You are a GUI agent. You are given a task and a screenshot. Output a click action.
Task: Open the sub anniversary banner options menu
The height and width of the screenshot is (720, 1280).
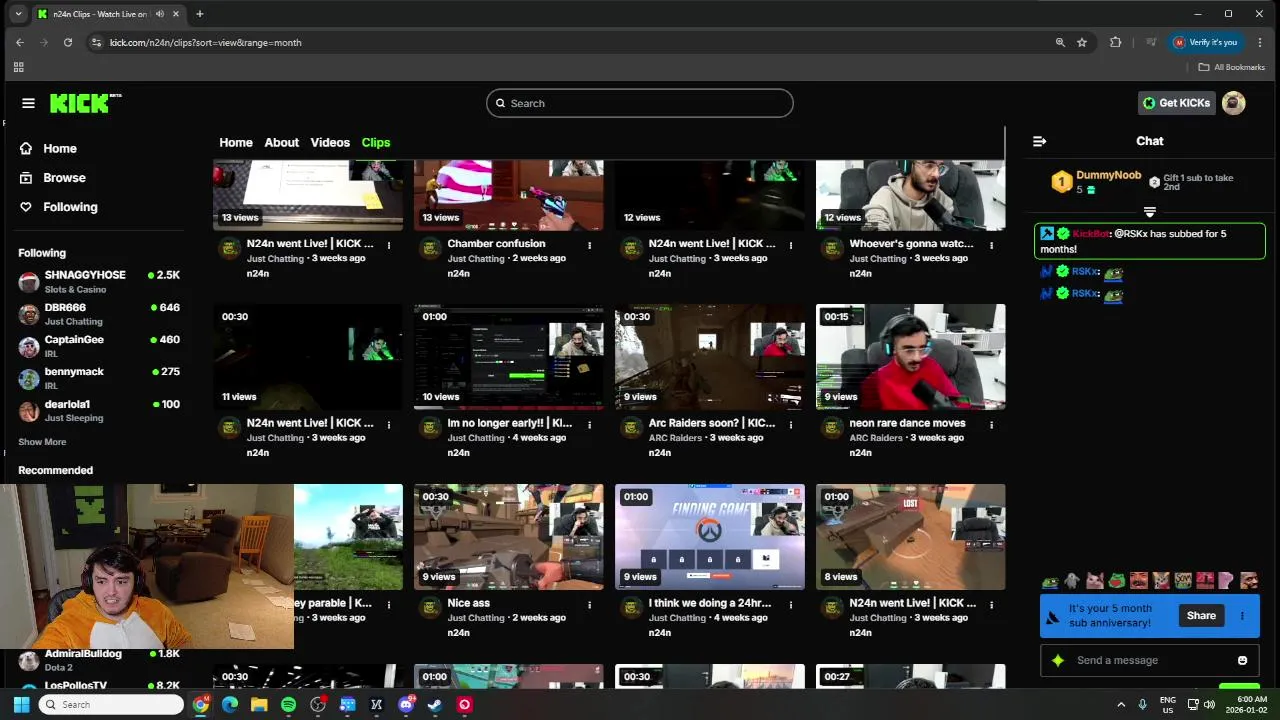[x=1242, y=616]
